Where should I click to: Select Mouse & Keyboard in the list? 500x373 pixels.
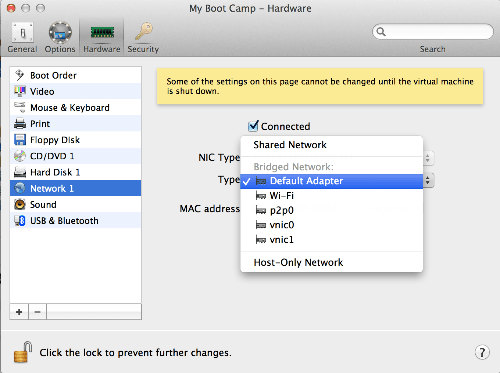[x=76, y=107]
